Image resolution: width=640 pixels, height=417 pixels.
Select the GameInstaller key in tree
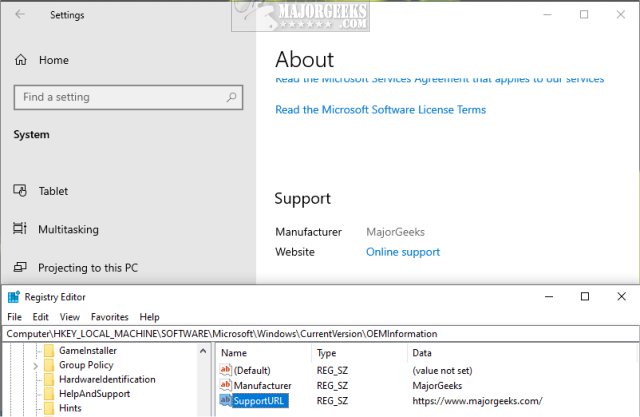point(88,350)
